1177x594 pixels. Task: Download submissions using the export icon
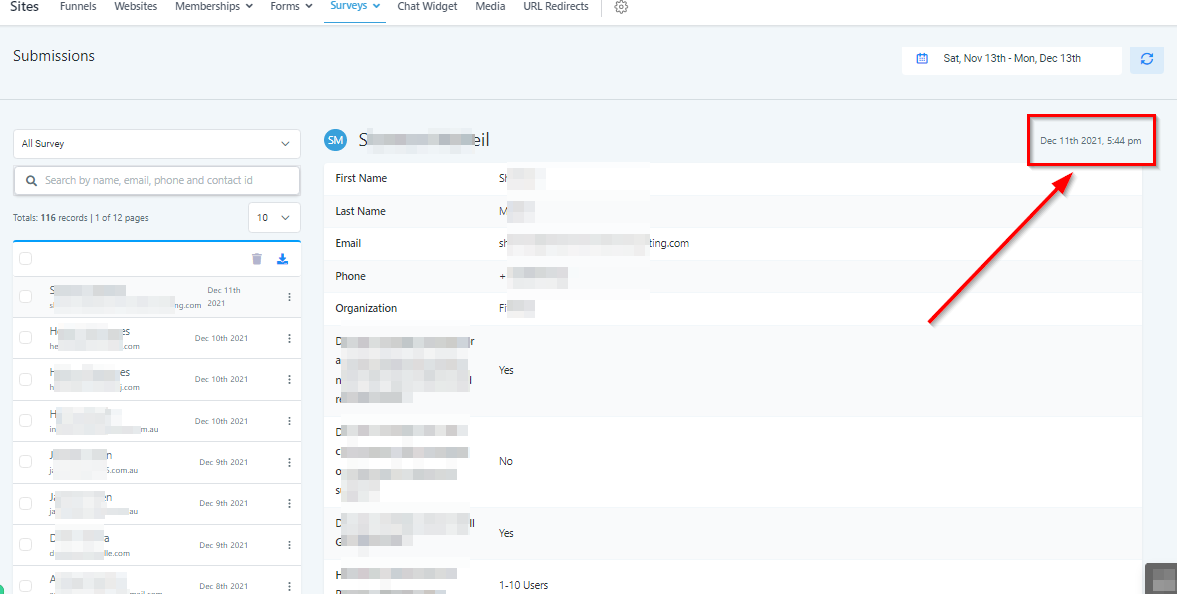pyautogui.click(x=282, y=259)
